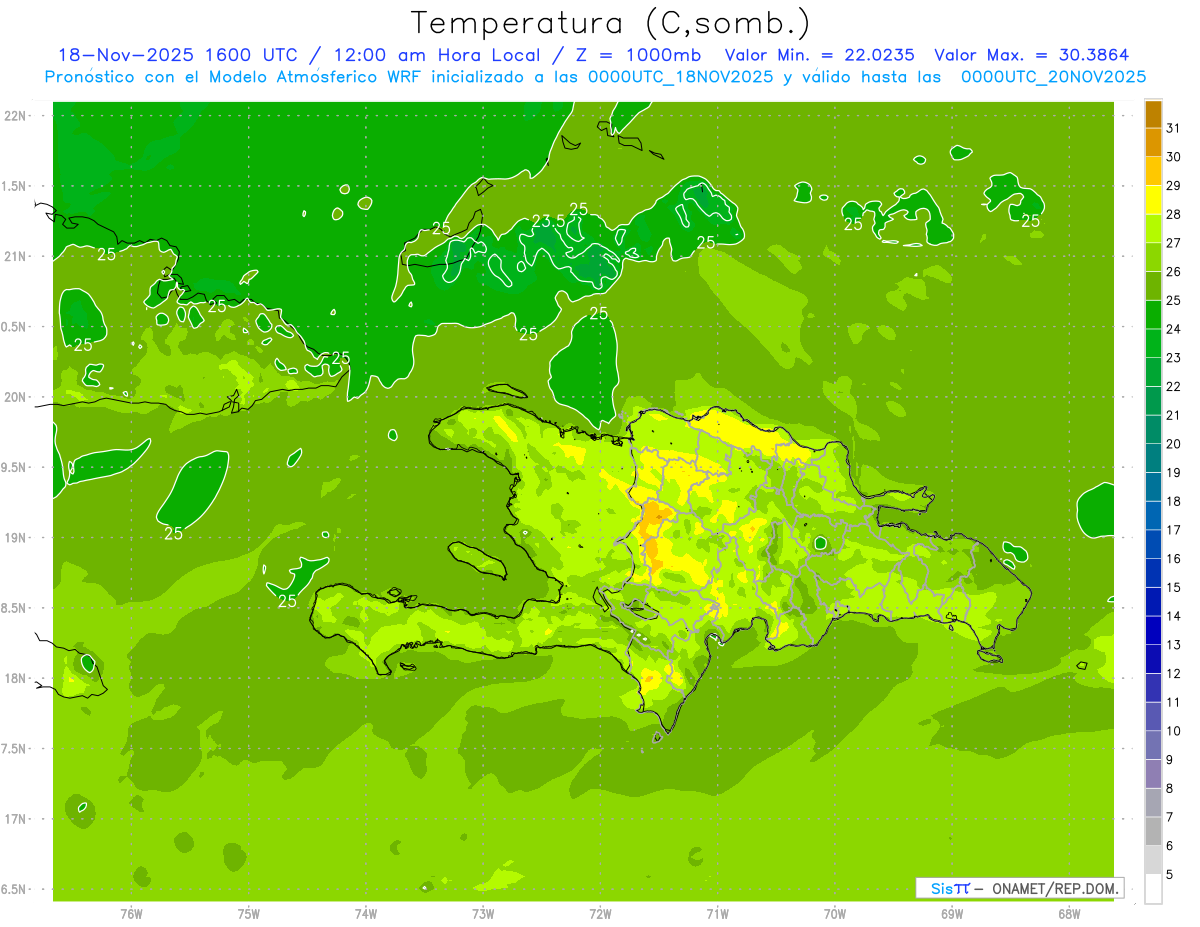The width and height of the screenshot is (1200, 927).
Task: Pick the legend swatch between 26 and 27
Action: tap(1153, 257)
